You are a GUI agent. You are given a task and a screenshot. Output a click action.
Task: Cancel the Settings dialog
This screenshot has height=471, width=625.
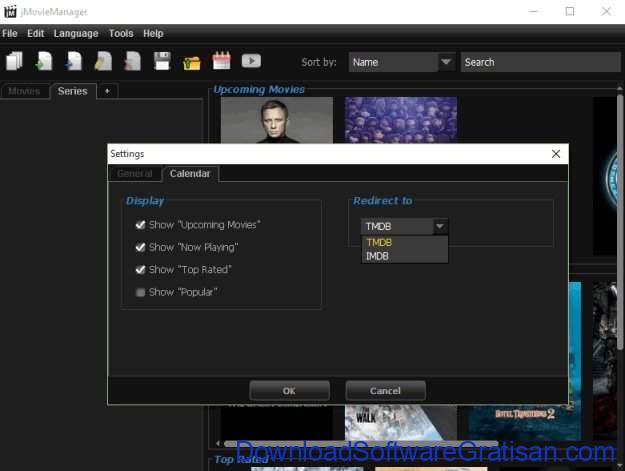(385, 390)
